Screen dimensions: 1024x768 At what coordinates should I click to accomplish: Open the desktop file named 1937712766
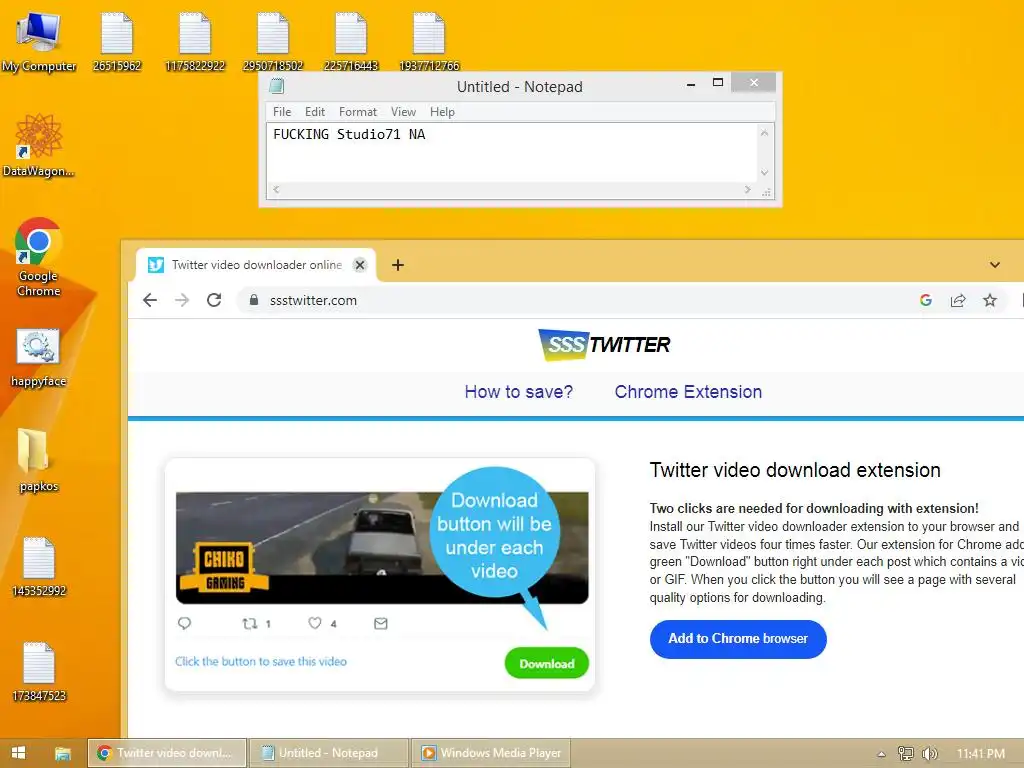(429, 41)
